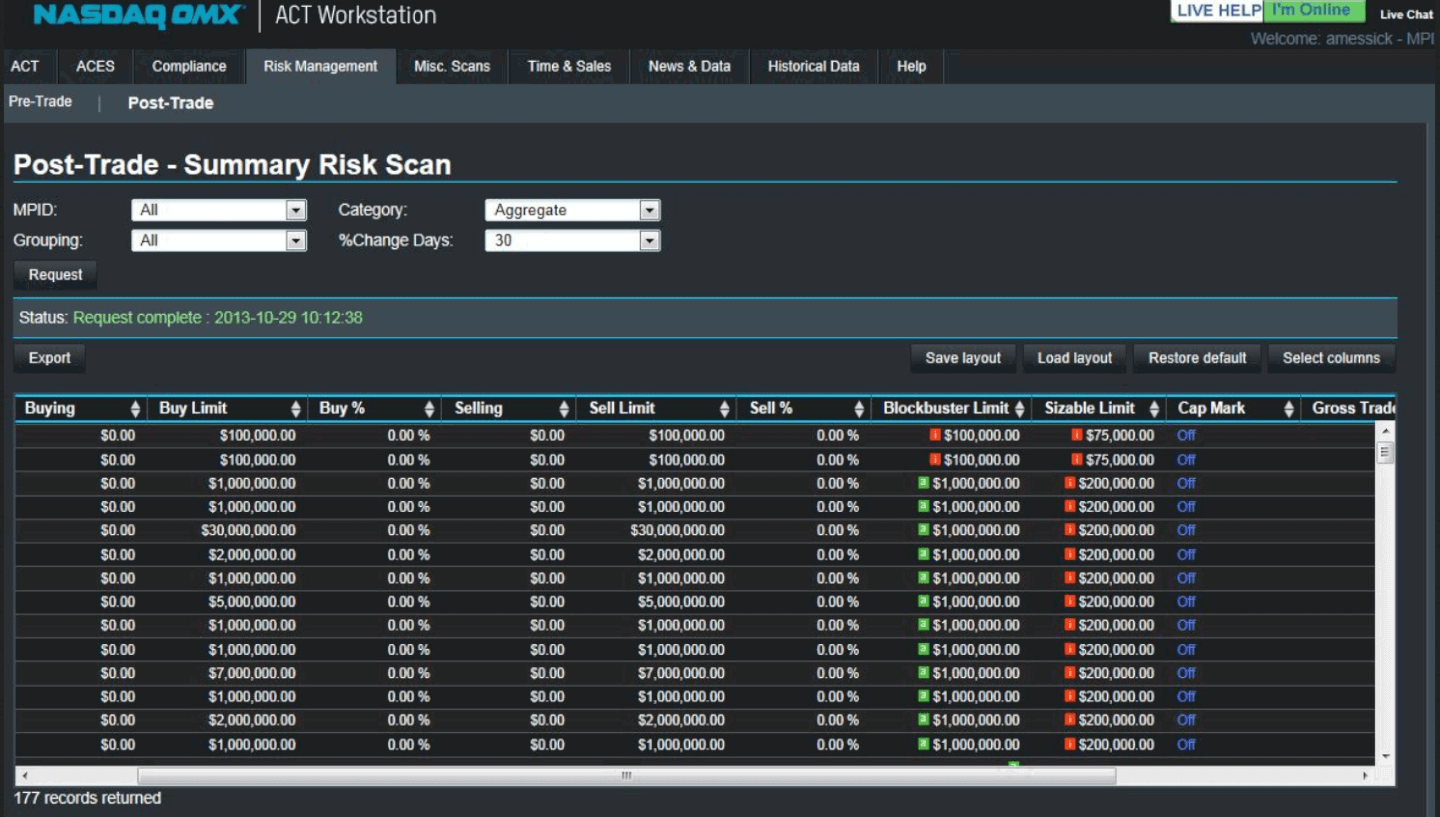Click the $7,000,000.00 Sell Limit cell
The height and width of the screenshot is (817, 1440).
point(656,673)
